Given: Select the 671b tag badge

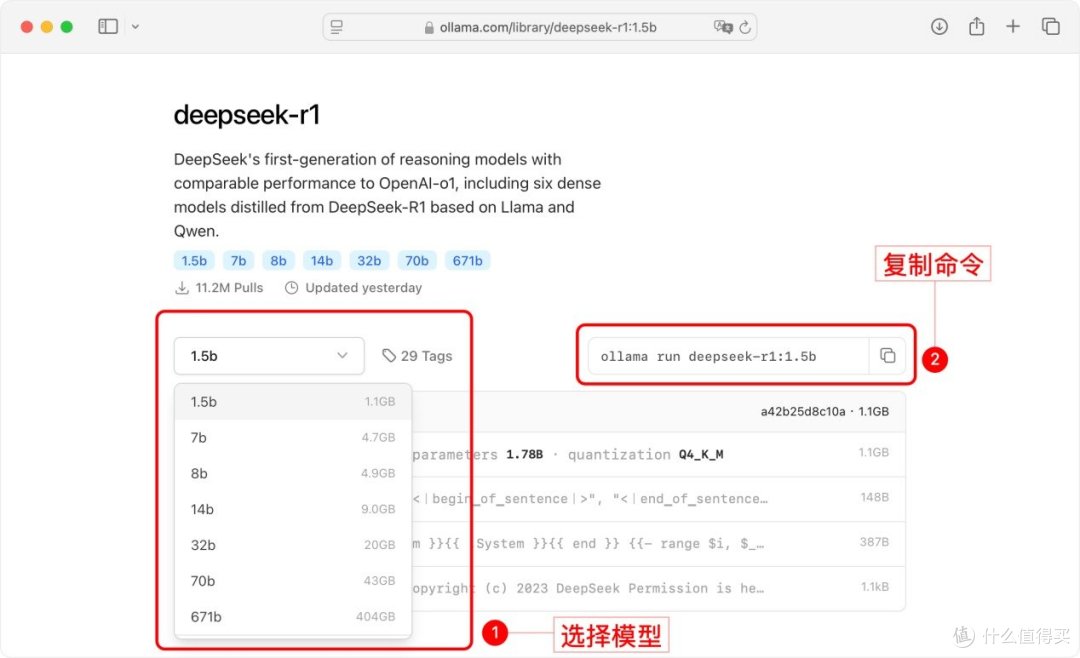Looking at the screenshot, I should point(468,260).
